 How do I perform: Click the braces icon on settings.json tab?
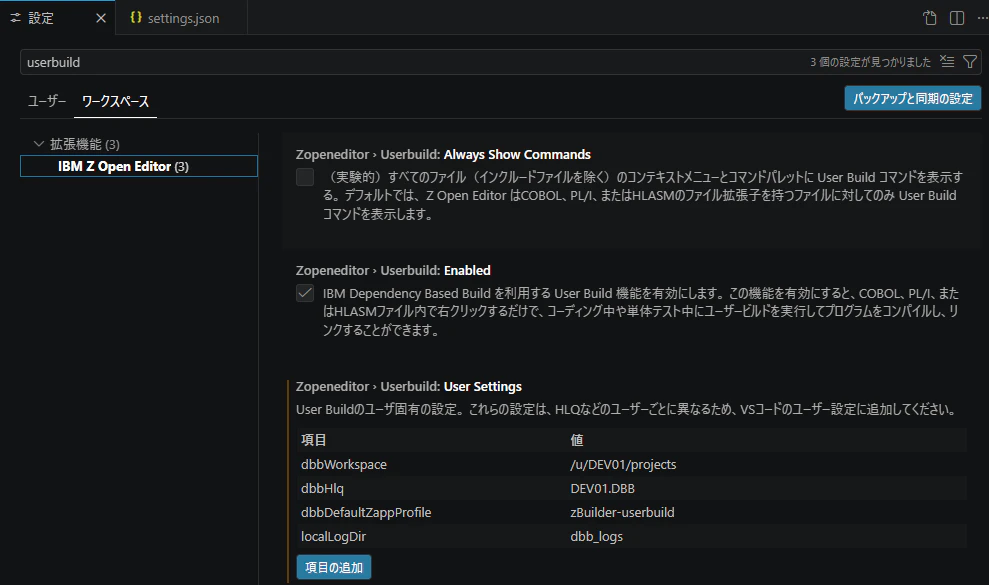[136, 18]
